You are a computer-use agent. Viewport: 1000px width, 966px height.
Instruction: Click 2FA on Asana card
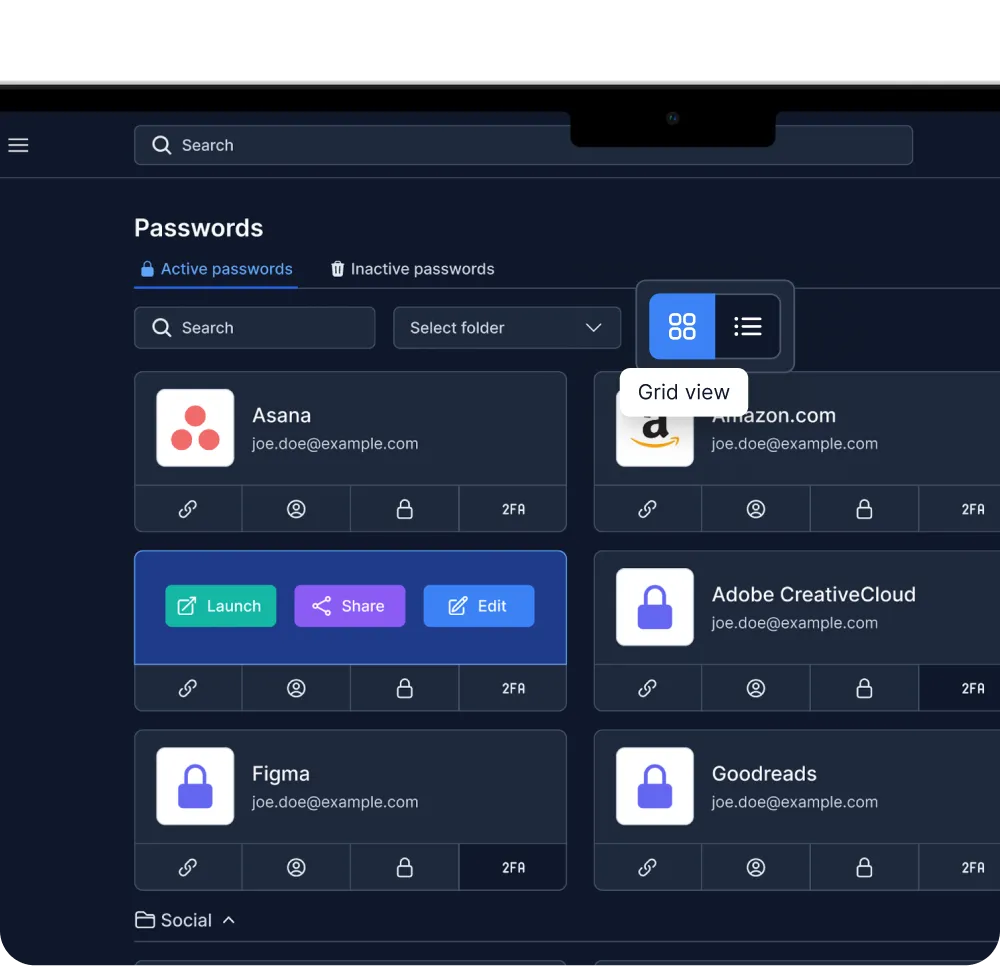point(513,509)
